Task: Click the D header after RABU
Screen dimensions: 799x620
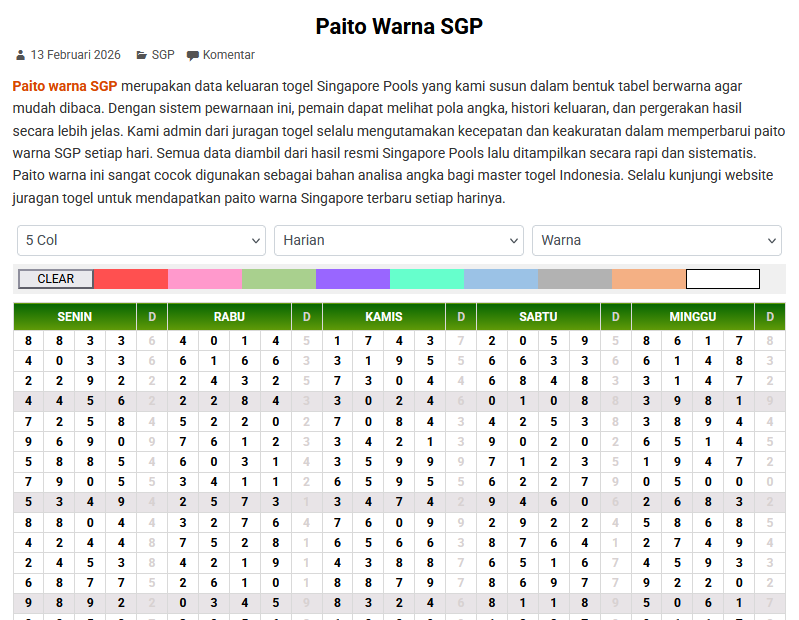Action: coord(307,317)
